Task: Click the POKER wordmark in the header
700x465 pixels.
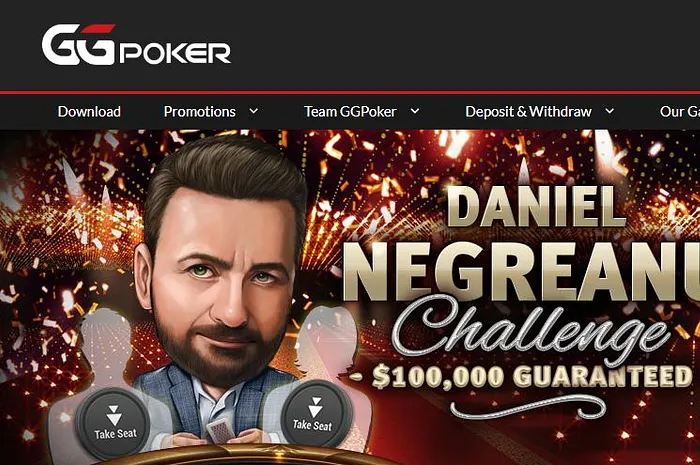Action: [175, 53]
